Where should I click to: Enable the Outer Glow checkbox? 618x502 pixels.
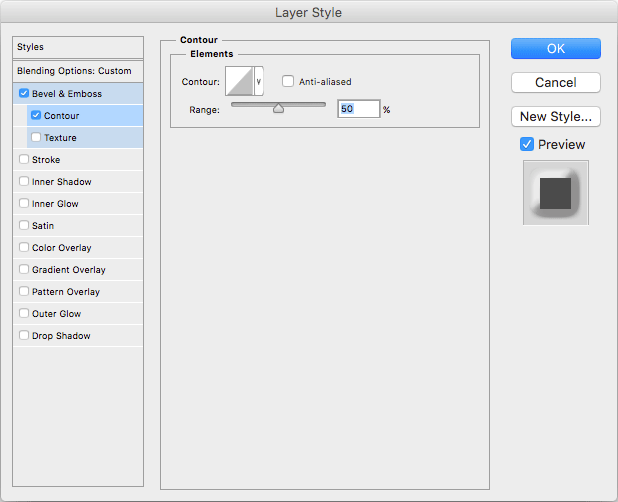[x=24, y=314]
